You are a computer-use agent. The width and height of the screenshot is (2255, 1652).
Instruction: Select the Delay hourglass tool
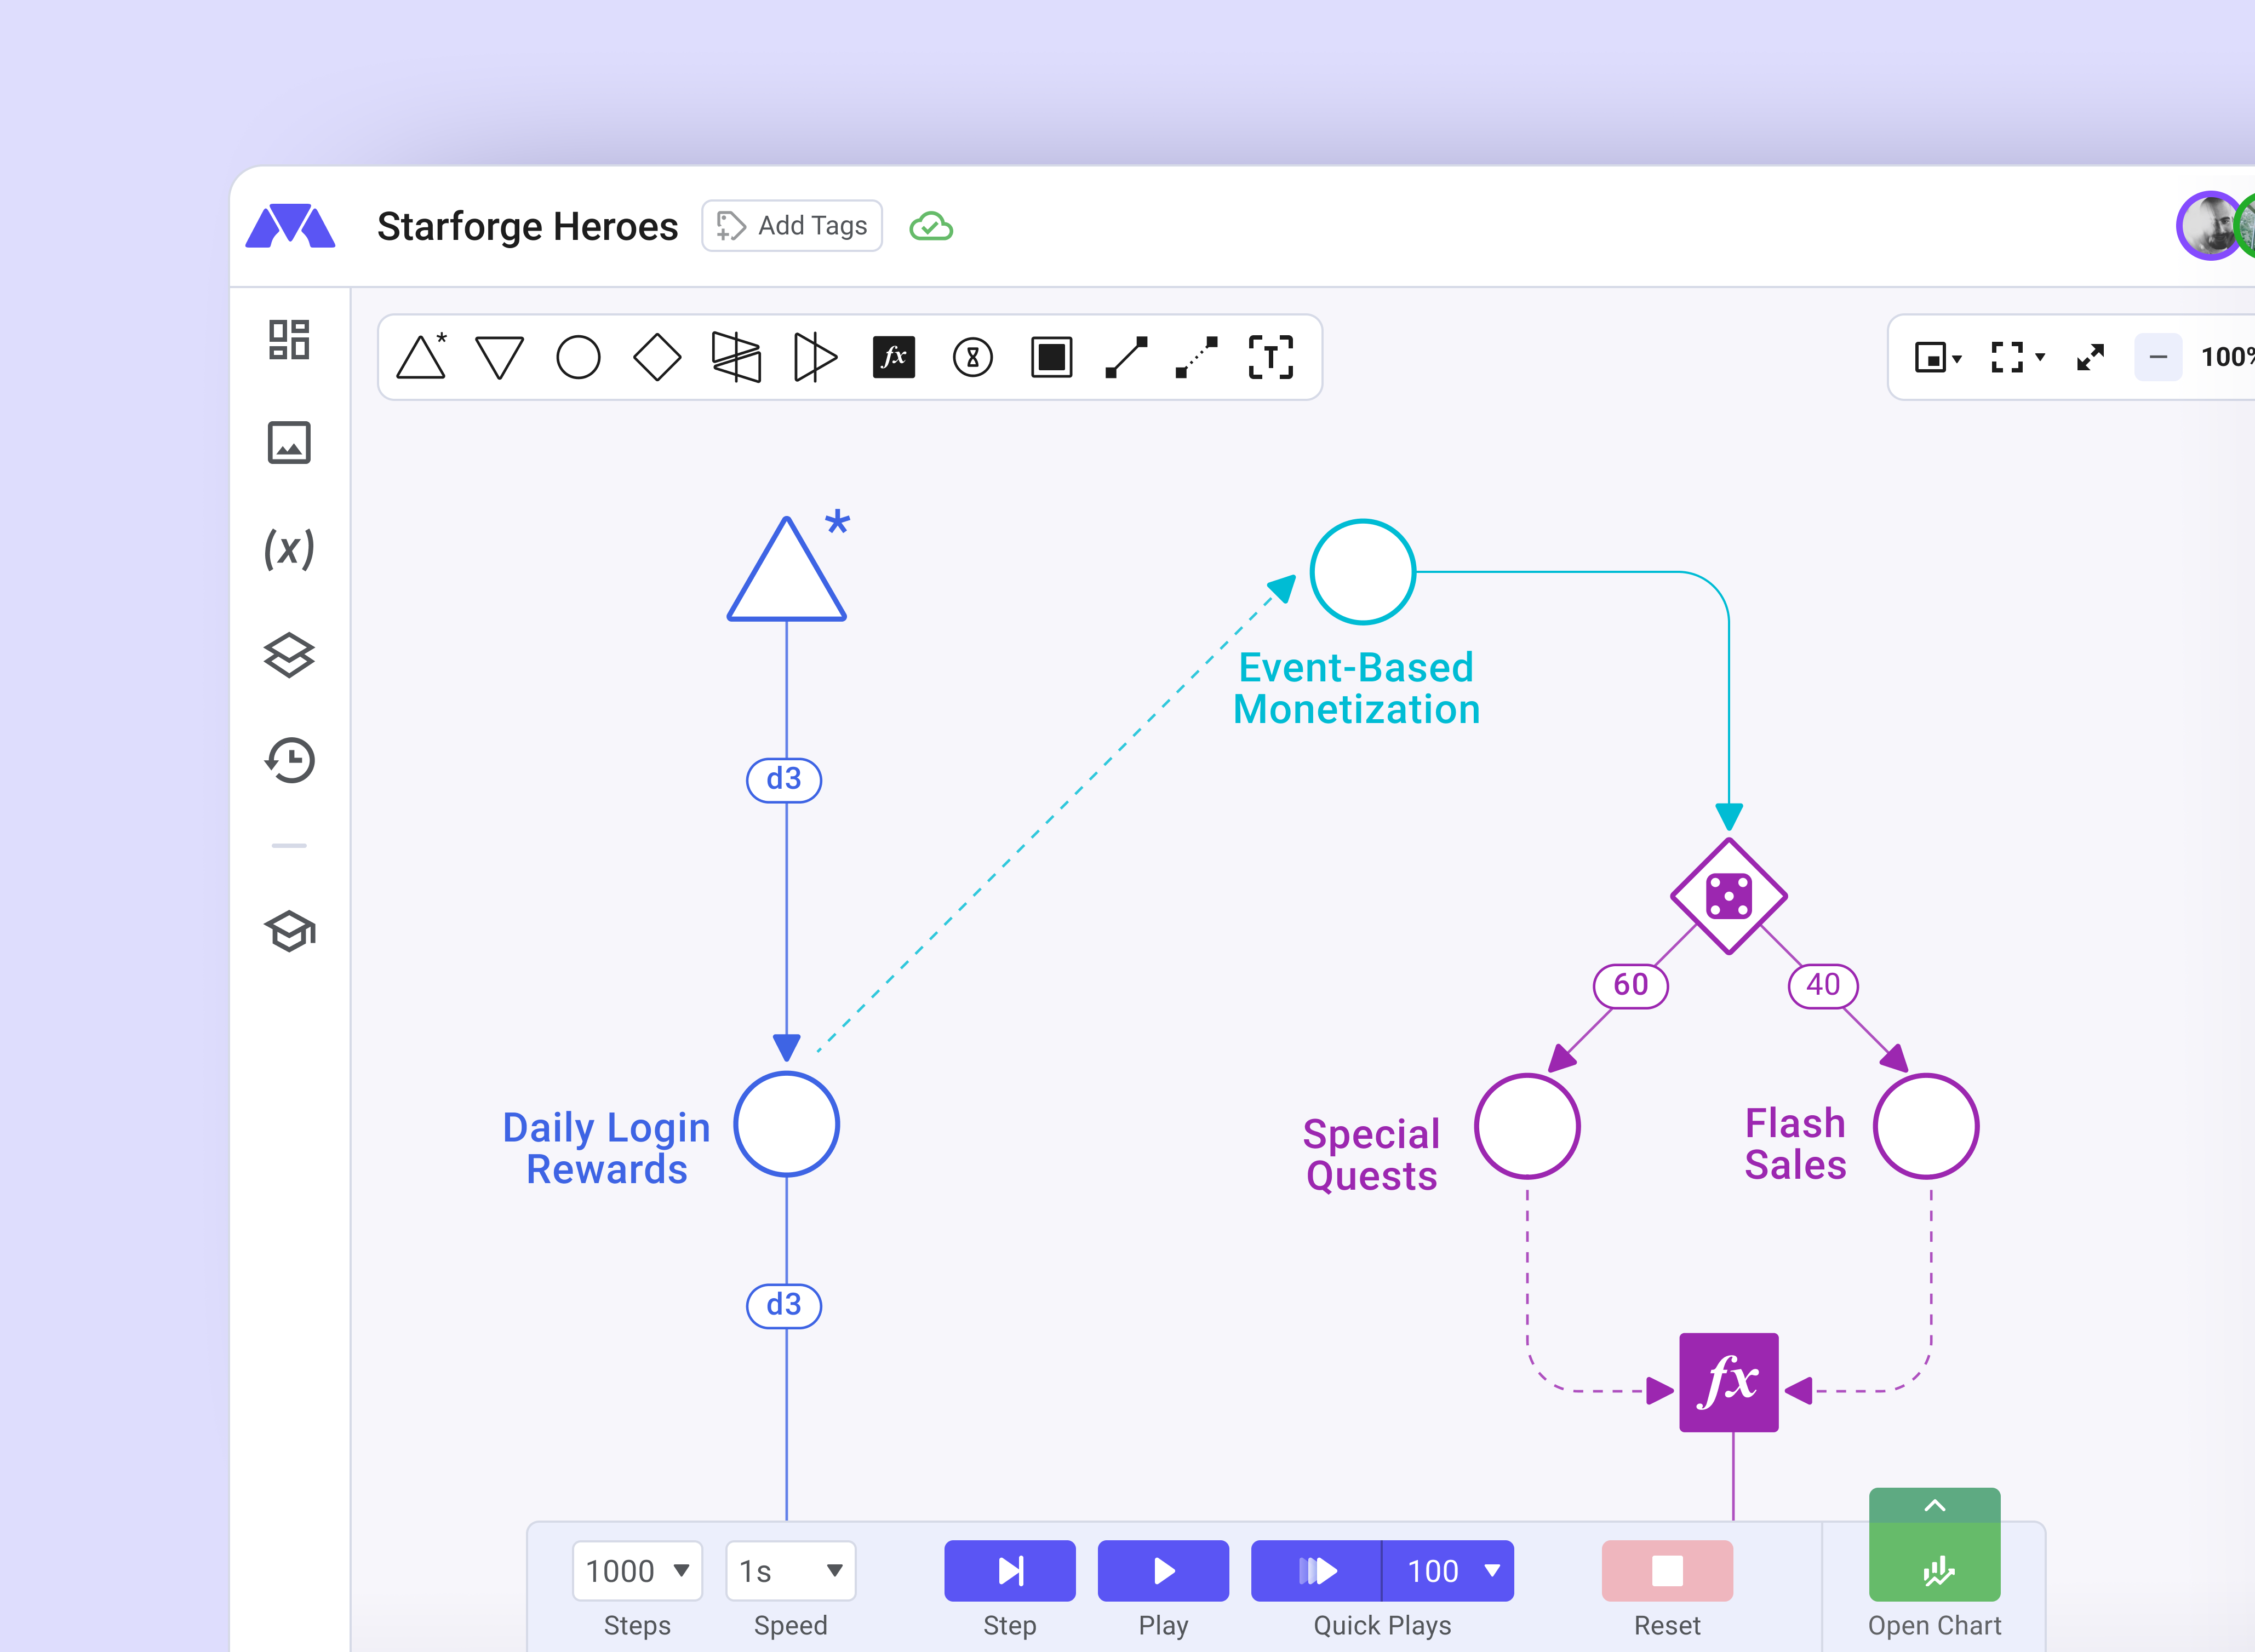(973, 357)
